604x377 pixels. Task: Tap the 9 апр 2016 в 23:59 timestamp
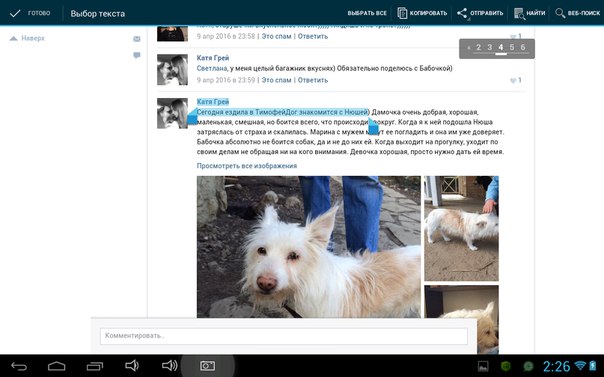pos(226,80)
